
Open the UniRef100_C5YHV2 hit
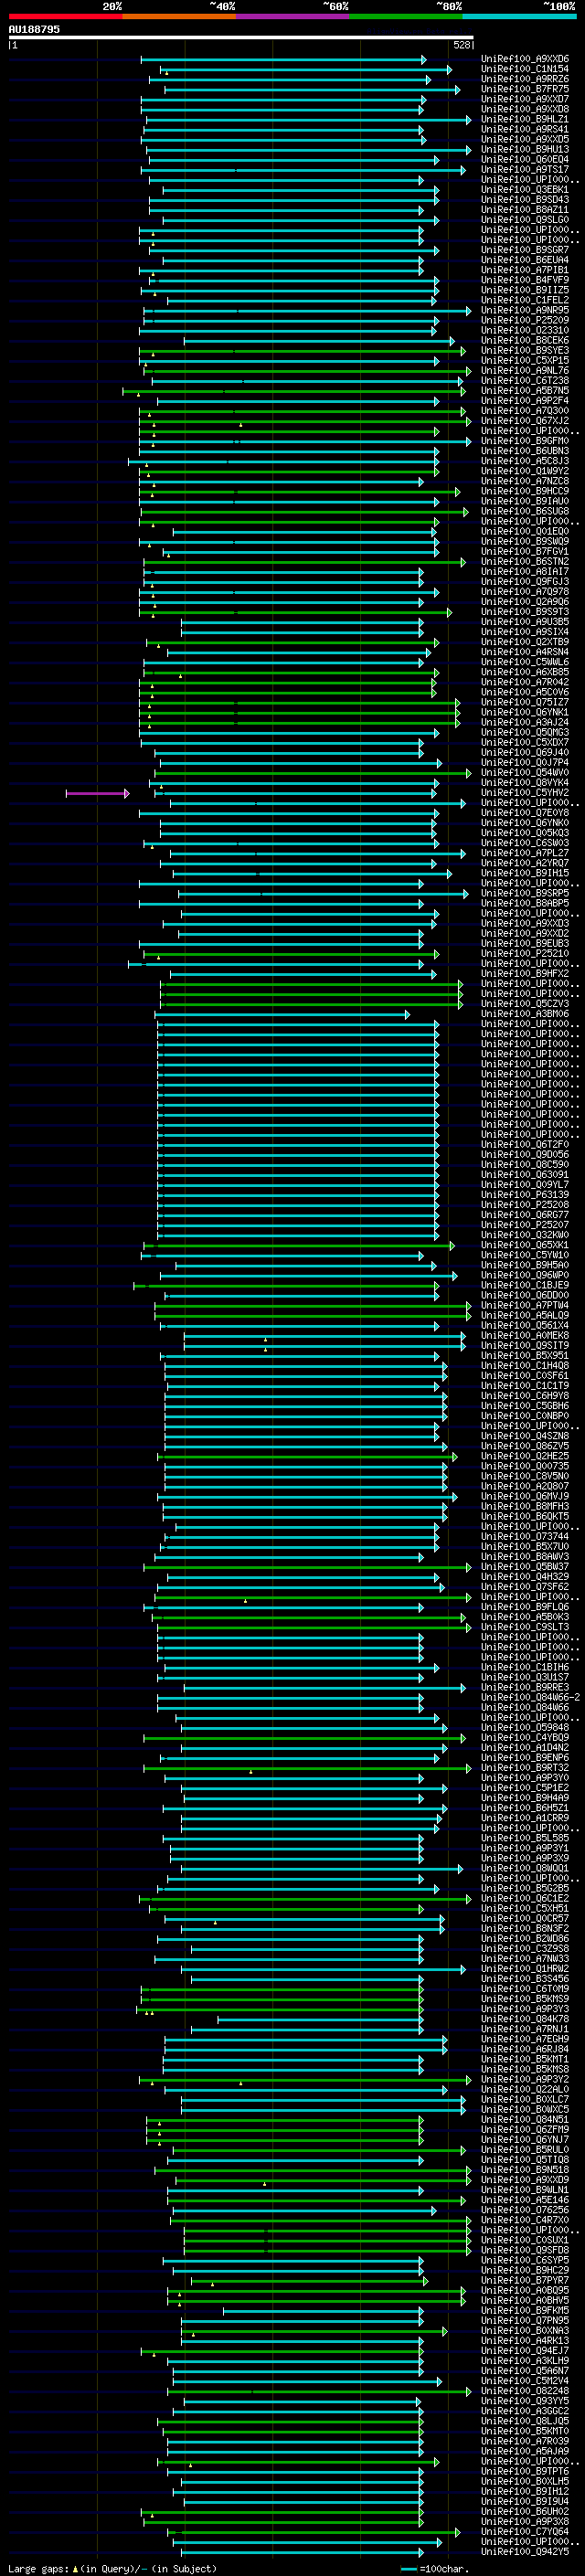point(525,793)
